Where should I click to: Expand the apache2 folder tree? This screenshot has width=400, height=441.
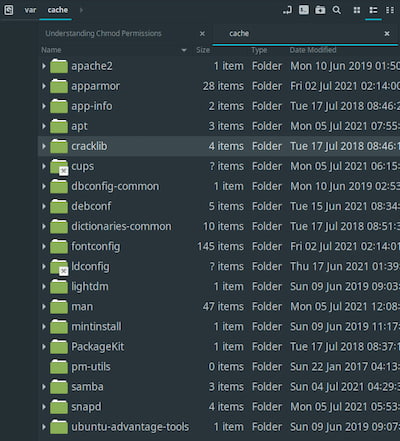[x=44, y=66]
